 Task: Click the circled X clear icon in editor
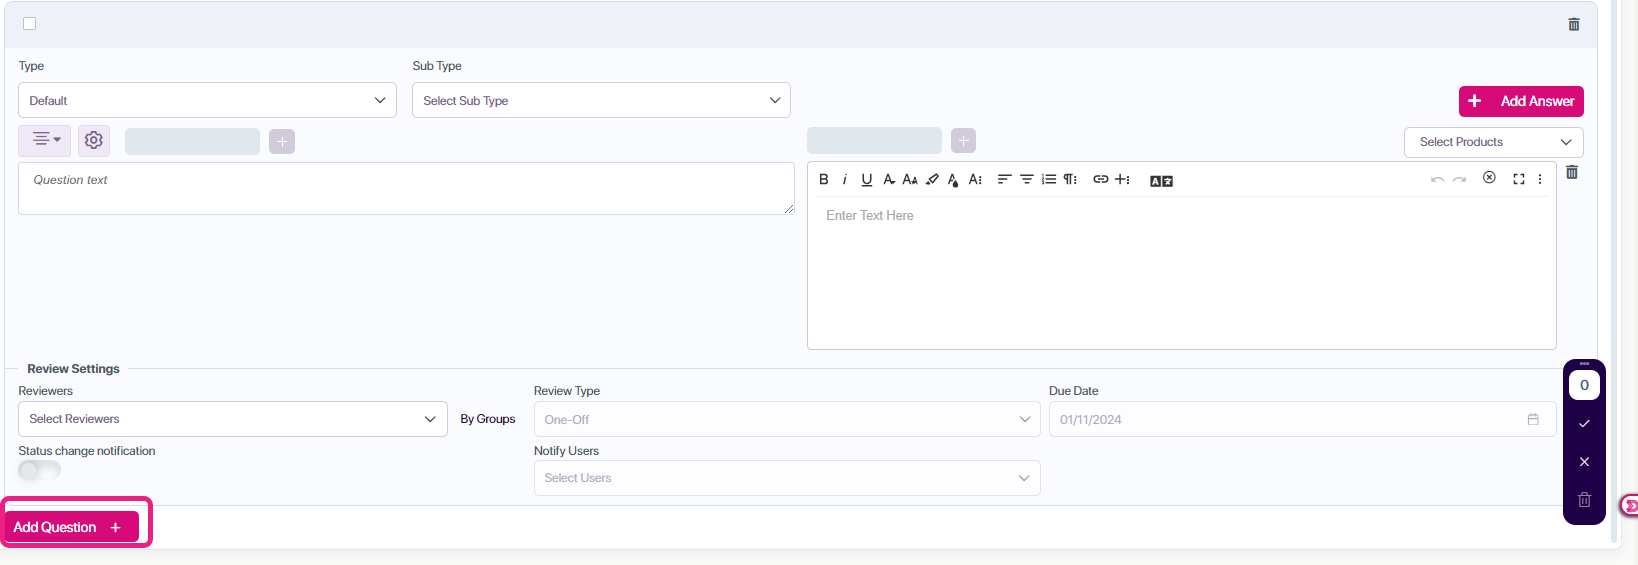[x=1489, y=178]
